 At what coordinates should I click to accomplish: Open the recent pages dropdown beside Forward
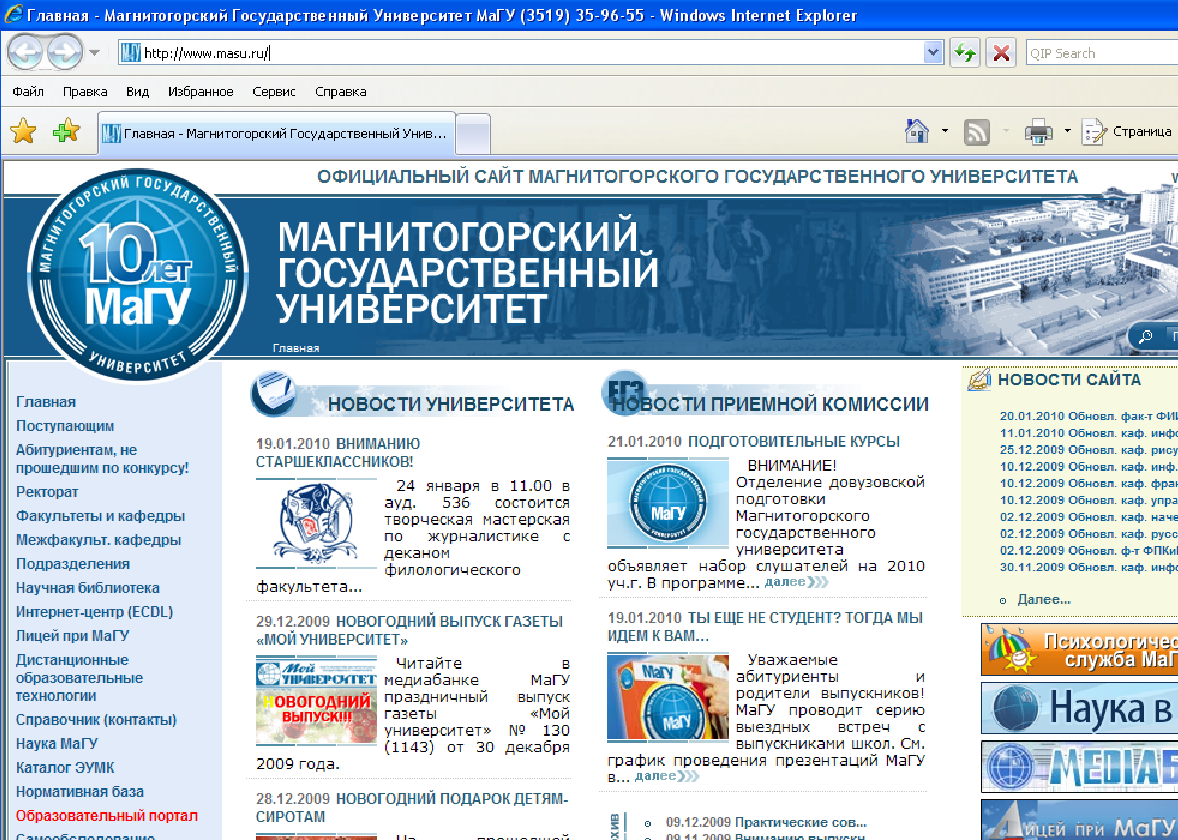tap(94, 53)
